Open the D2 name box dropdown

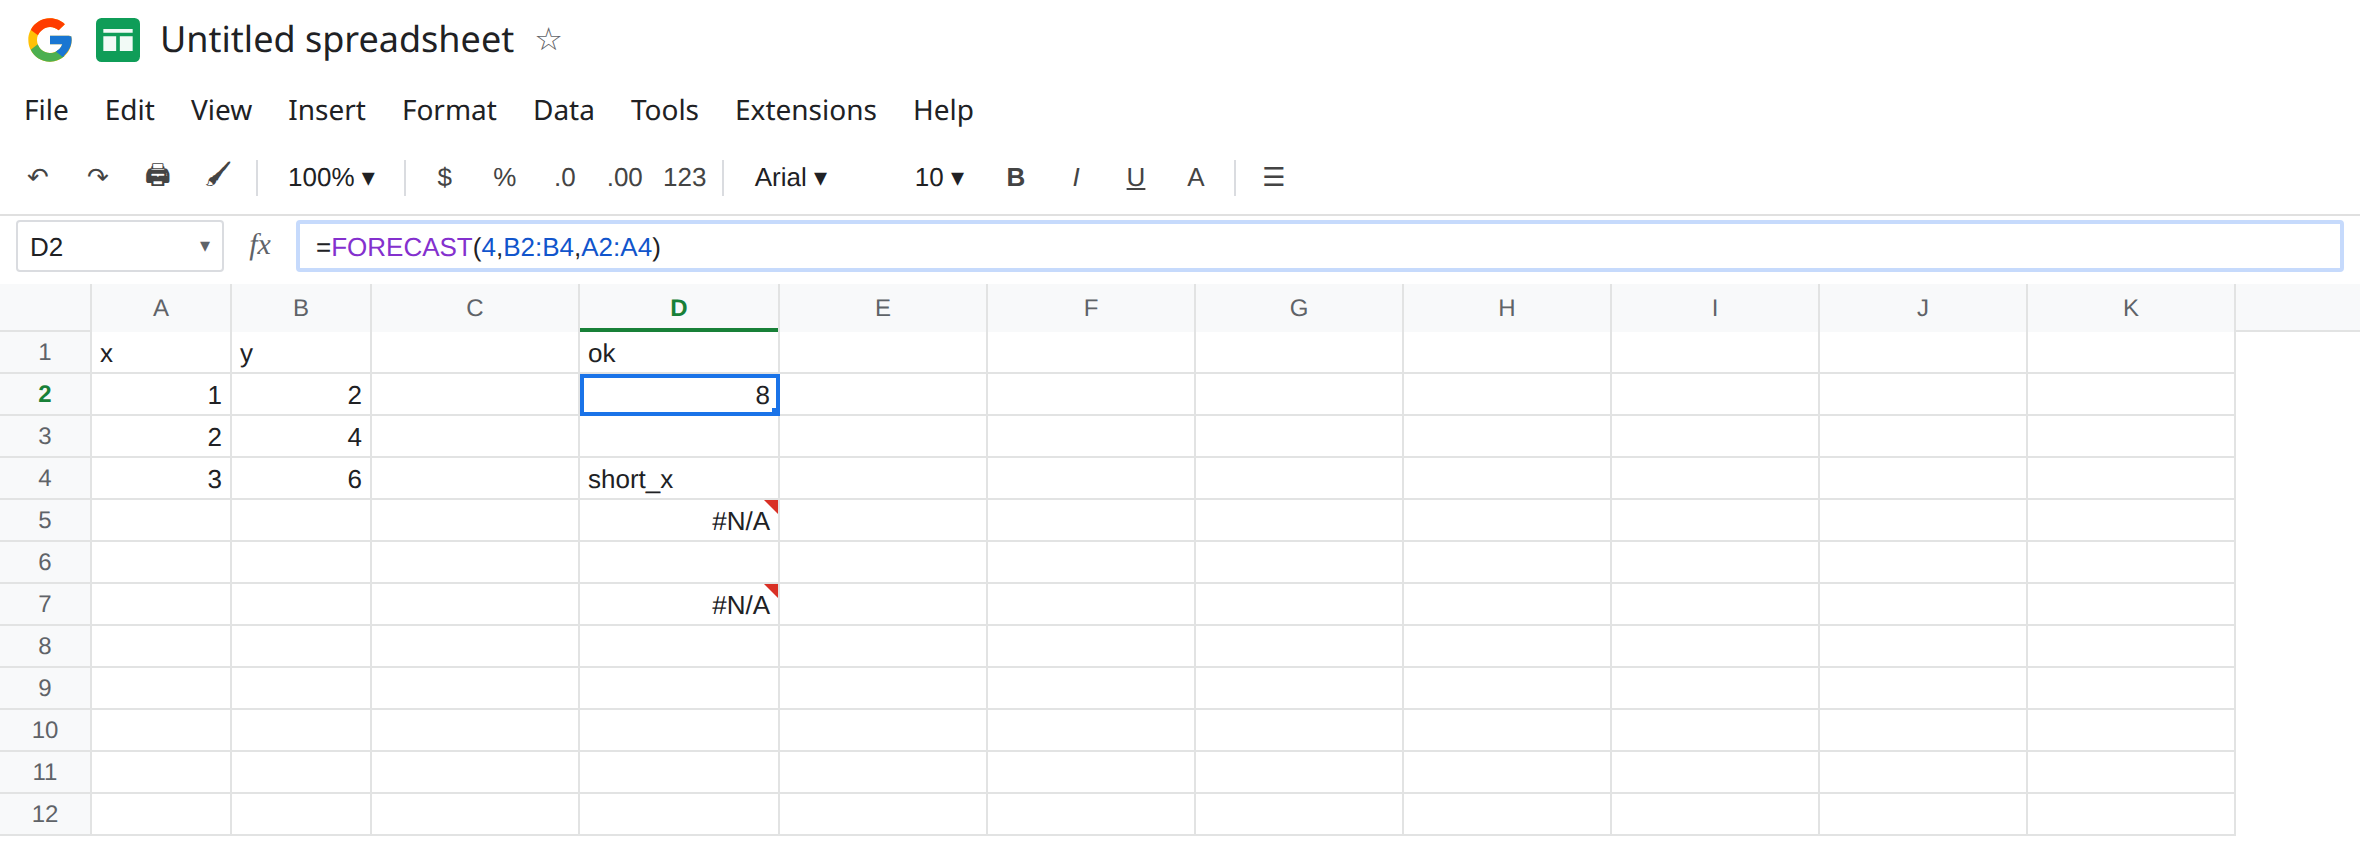coord(204,246)
